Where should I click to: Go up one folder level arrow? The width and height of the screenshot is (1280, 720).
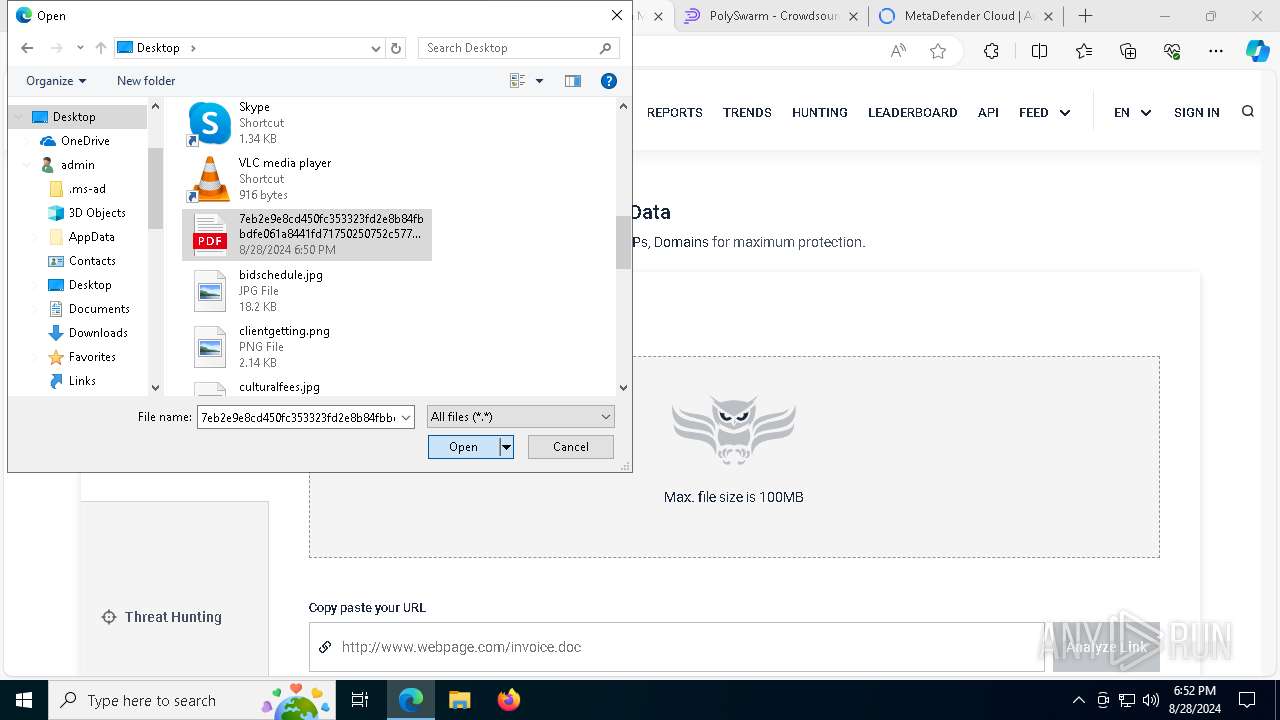pos(100,48)
